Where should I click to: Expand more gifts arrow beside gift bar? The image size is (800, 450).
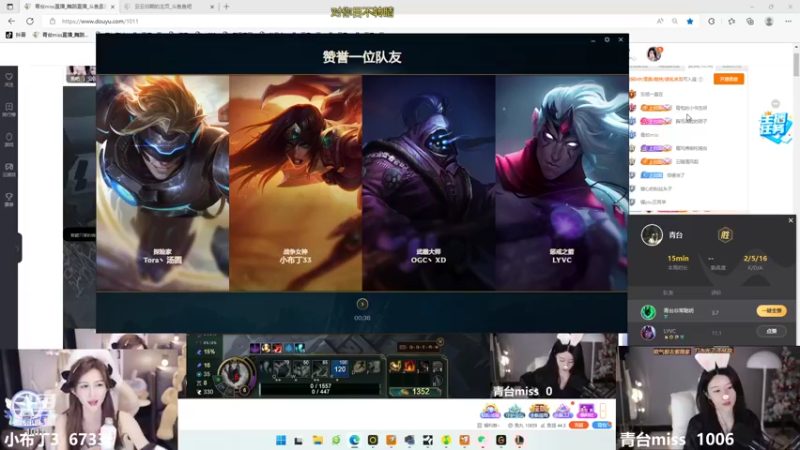point(603,410)
